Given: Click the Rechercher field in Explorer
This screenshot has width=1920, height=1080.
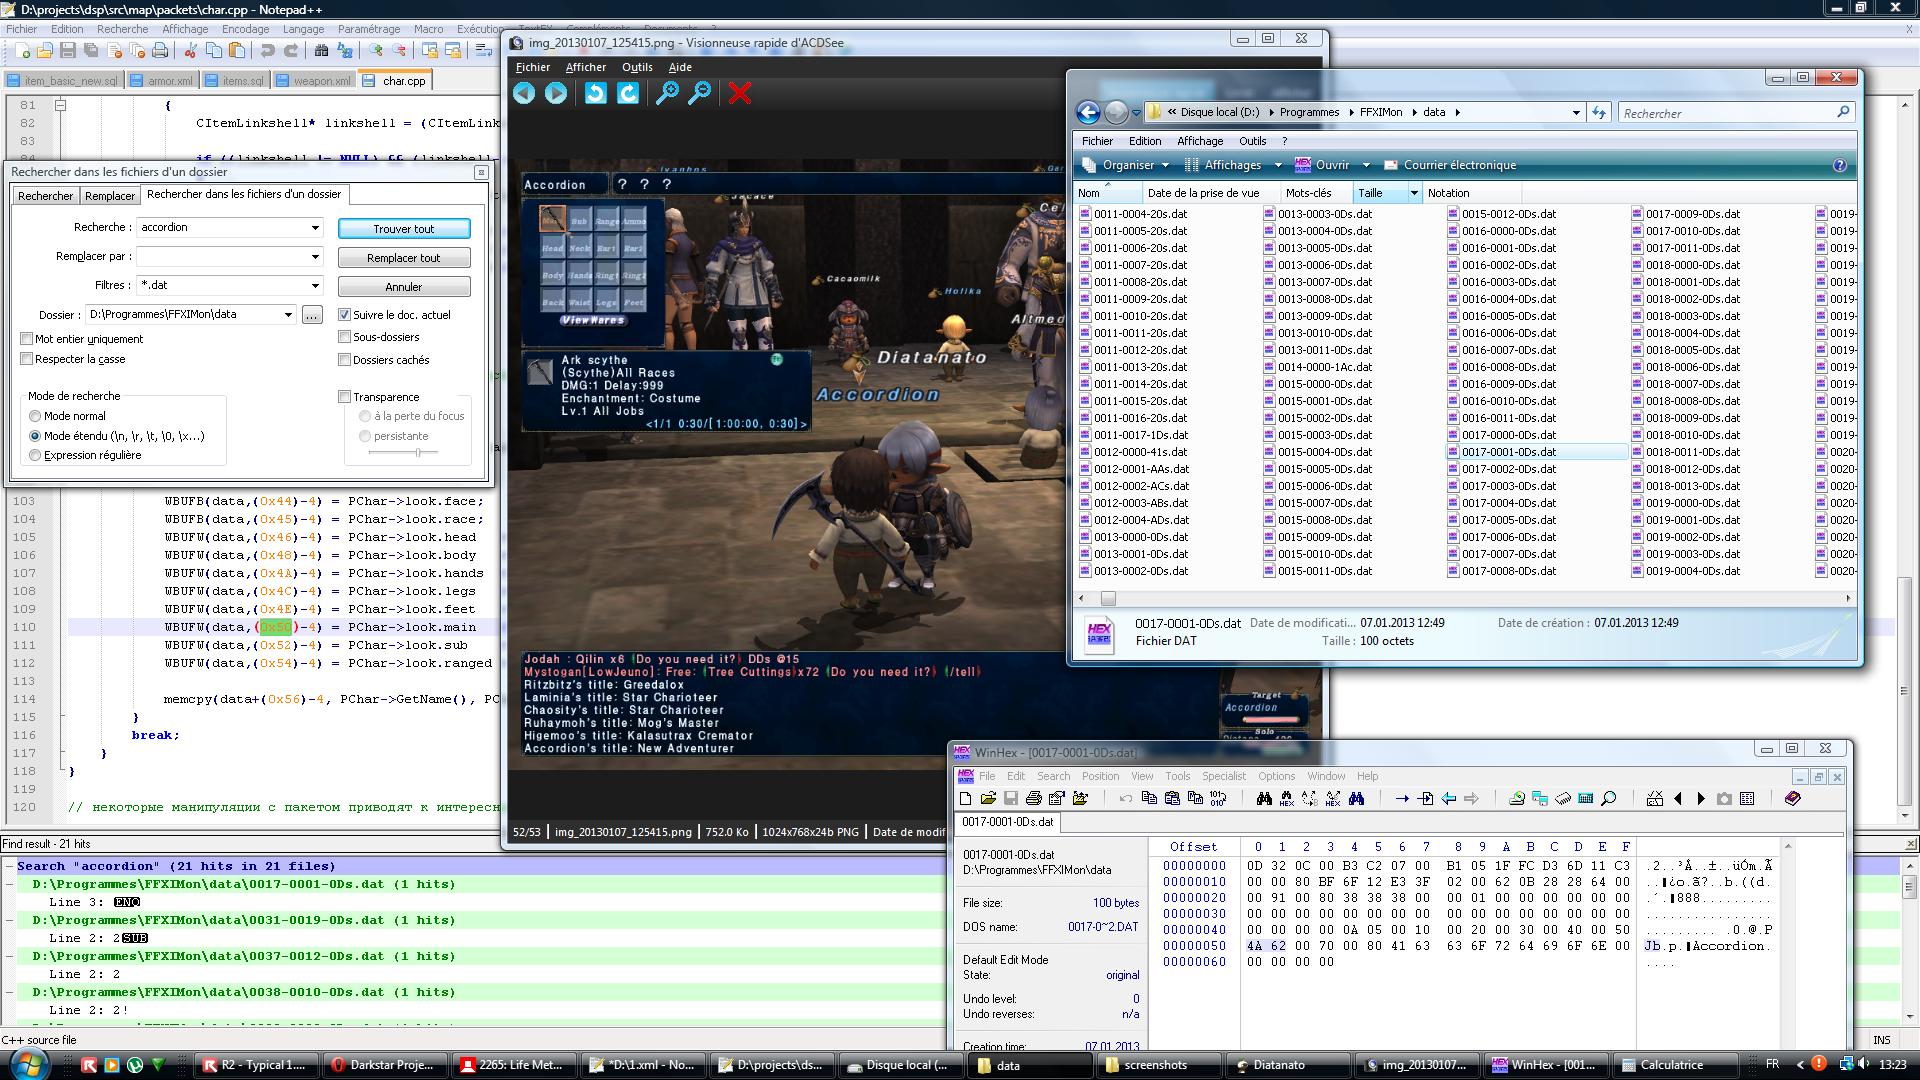Looking at the screenshot, I should click(x=1725, y=113).
